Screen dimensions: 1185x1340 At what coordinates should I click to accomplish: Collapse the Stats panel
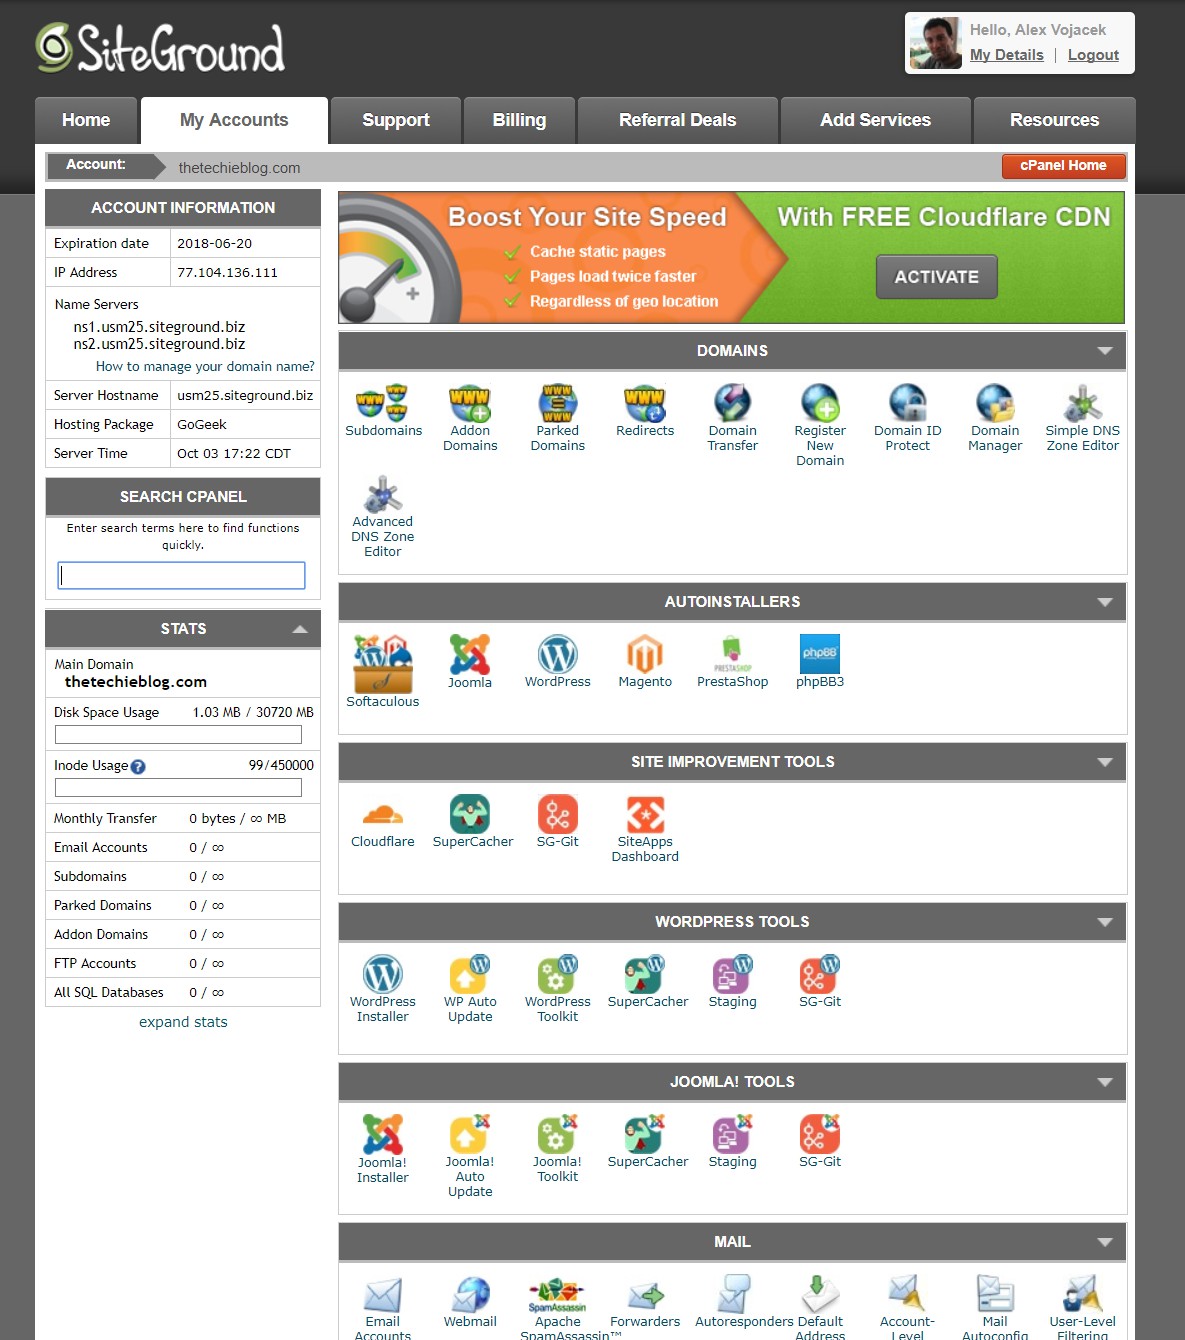tap(300, 629)
